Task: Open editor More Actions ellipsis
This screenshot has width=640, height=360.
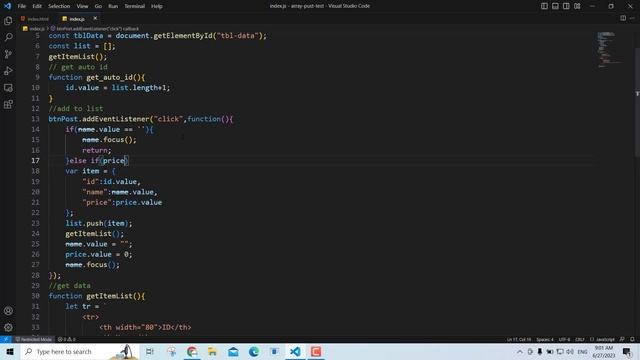Action: coord(632,18)
